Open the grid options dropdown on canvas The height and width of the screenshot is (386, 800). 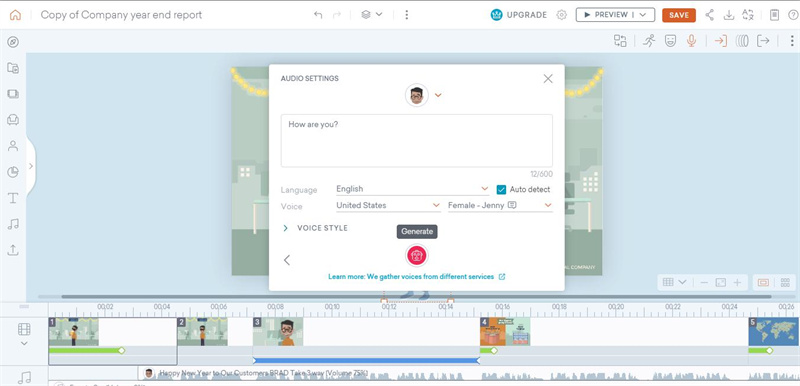[674, 282]
